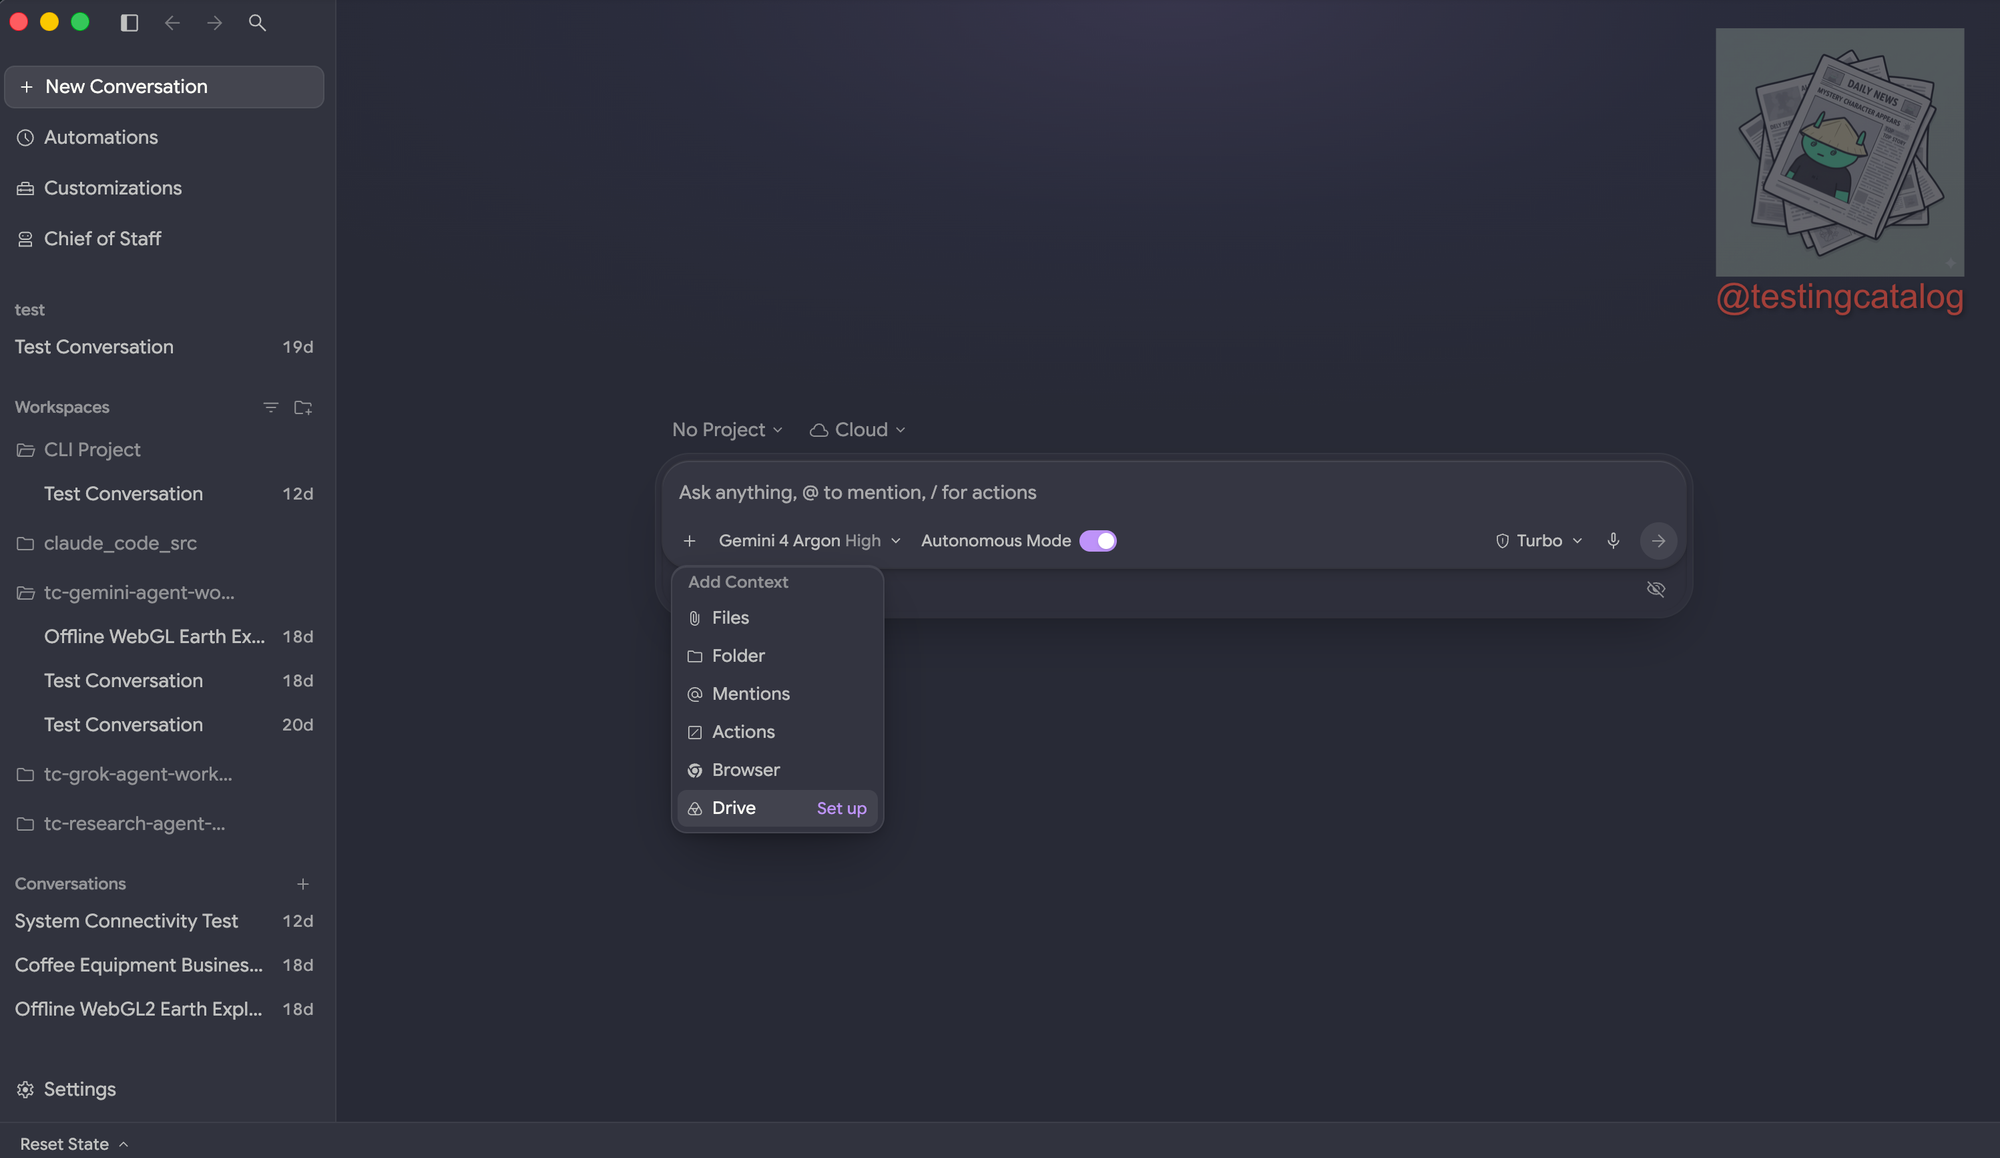This screenshot has width=2000, height=1158.
Task: Select Drive in Add Context menu
Action: 777,808
